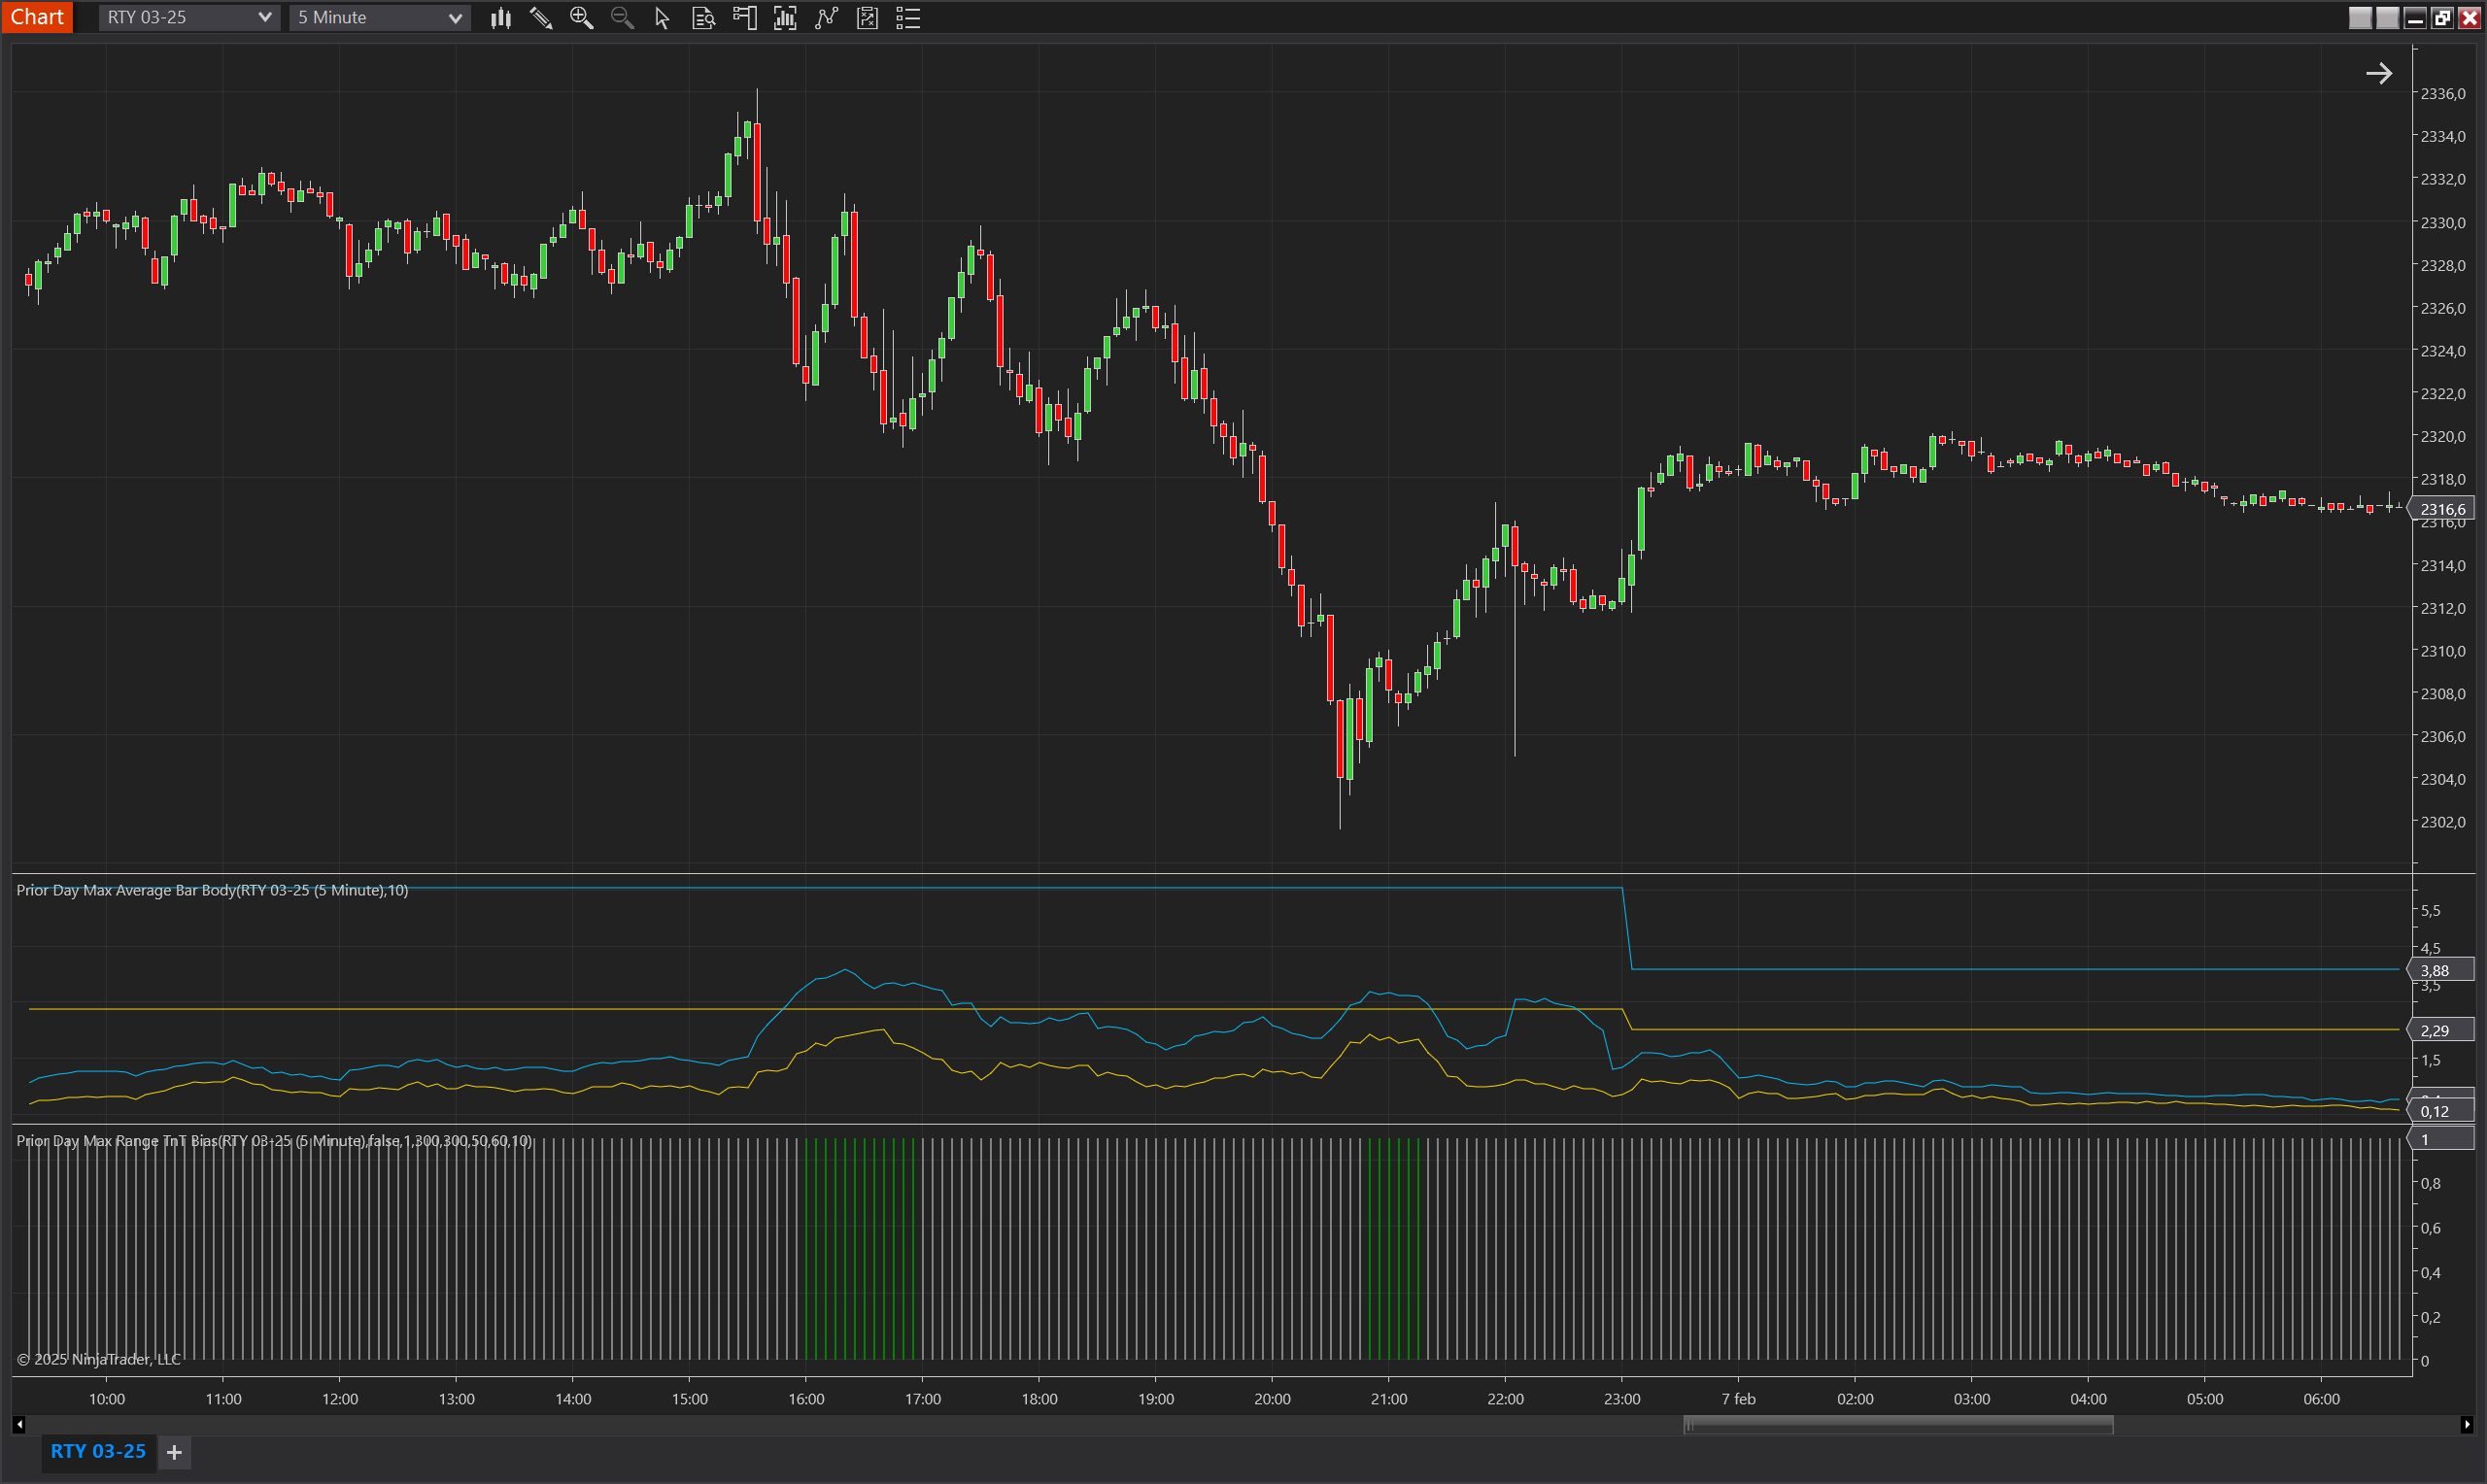The height and width of the screenshot is (1484, 2487).
Task: Click the 7 feb date label
Action: coord(1738,1399)
